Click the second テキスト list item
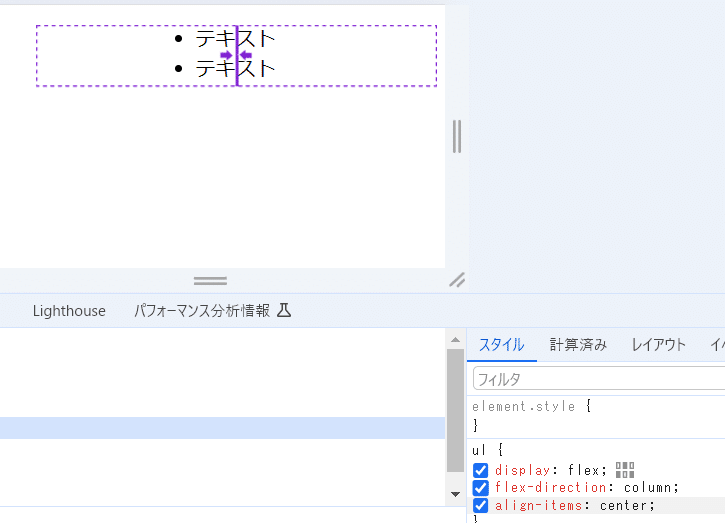Viewport: 725px width, 523px height. (235, 69)
